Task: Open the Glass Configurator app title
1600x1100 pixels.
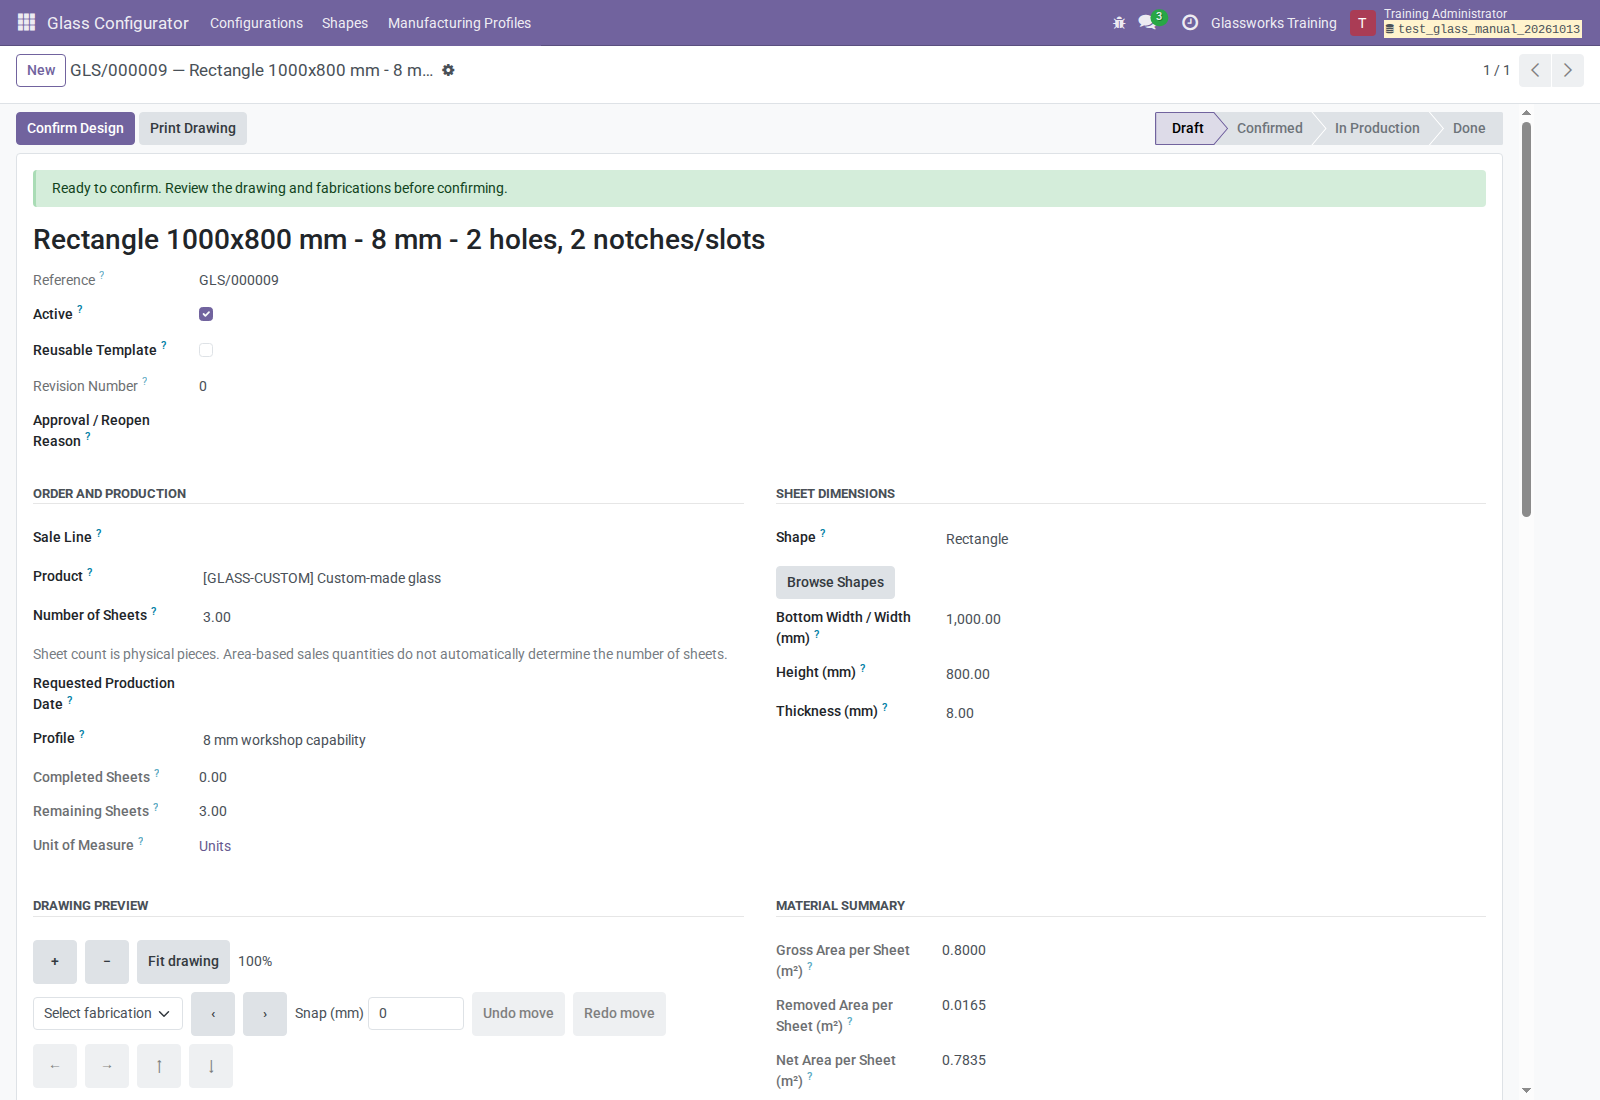Action: 118,23
